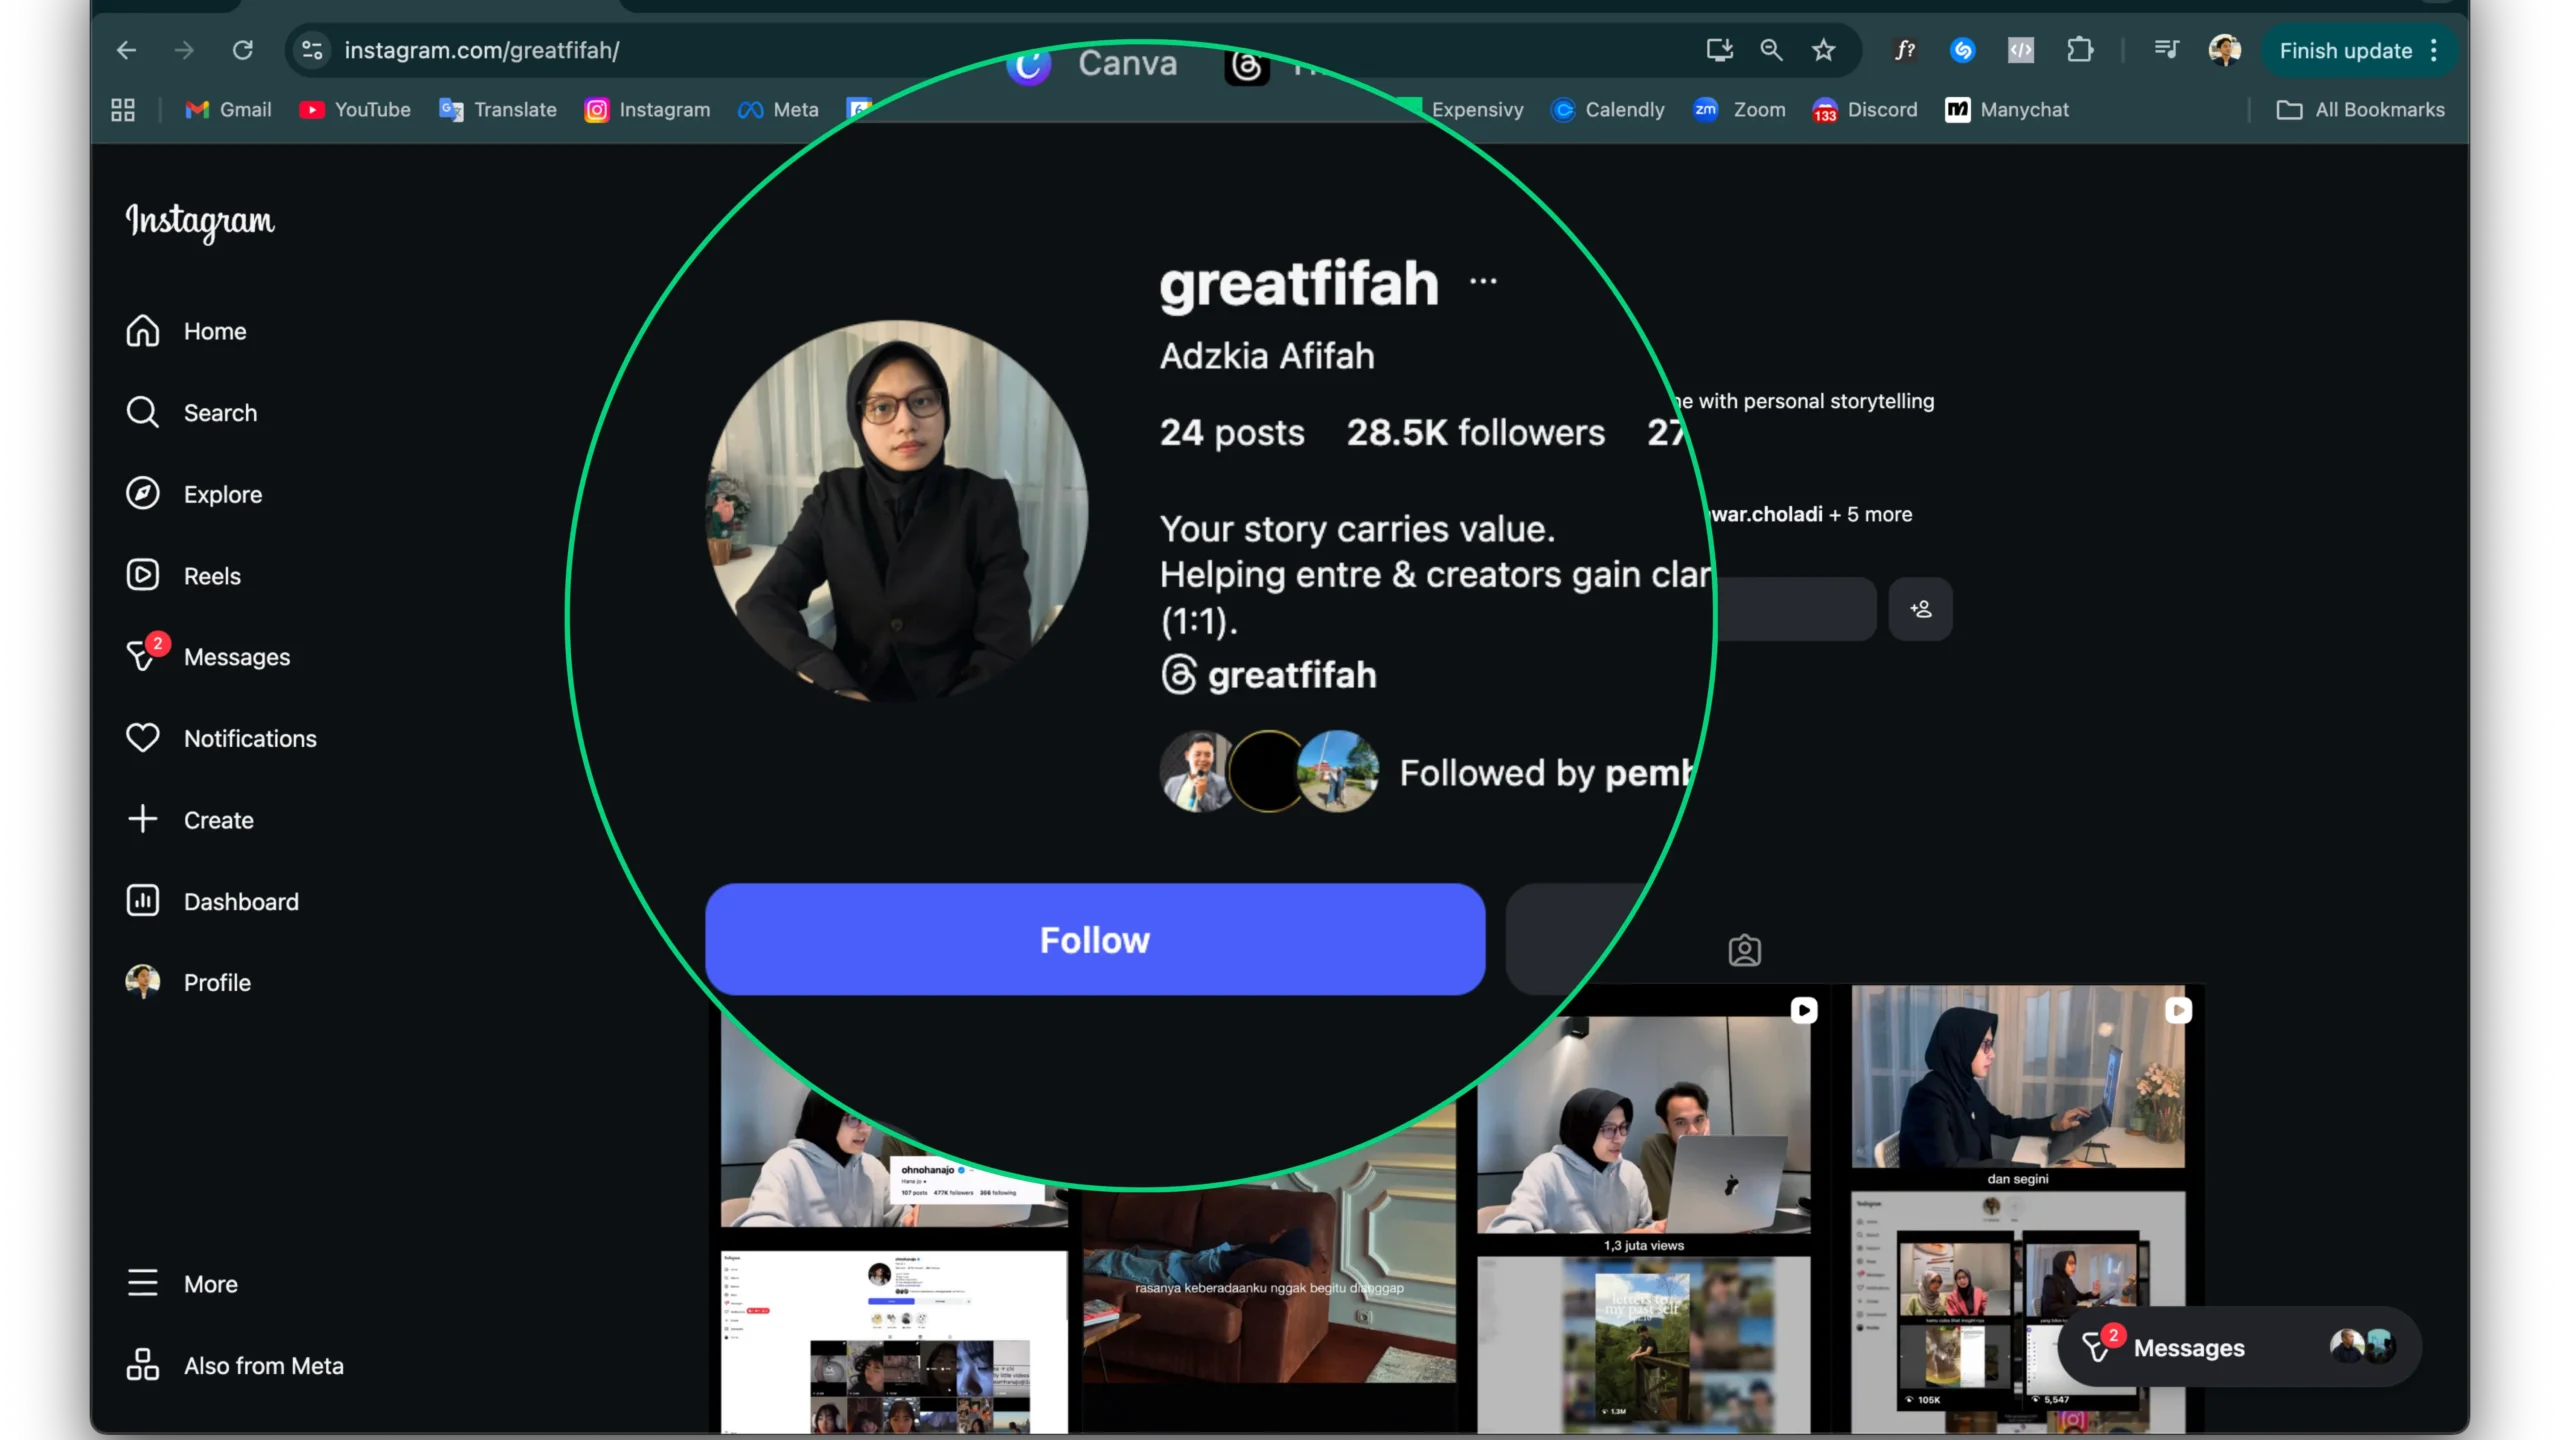This screenshot has height=1440, width=2560.
Task: Expand Also from Meta in the sidebar
Action: (235, 1366)
